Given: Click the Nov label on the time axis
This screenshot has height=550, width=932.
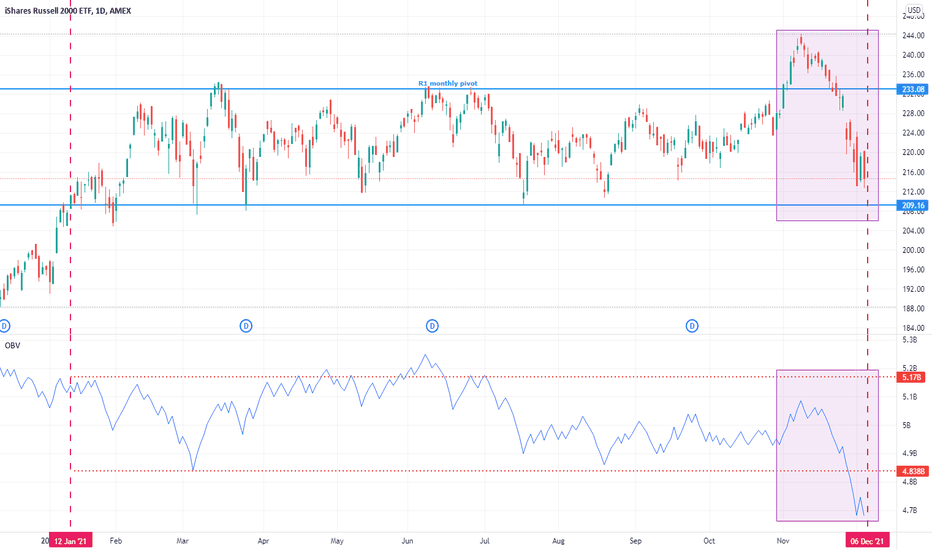Looking at the screenshot, I should pos(783,541).
